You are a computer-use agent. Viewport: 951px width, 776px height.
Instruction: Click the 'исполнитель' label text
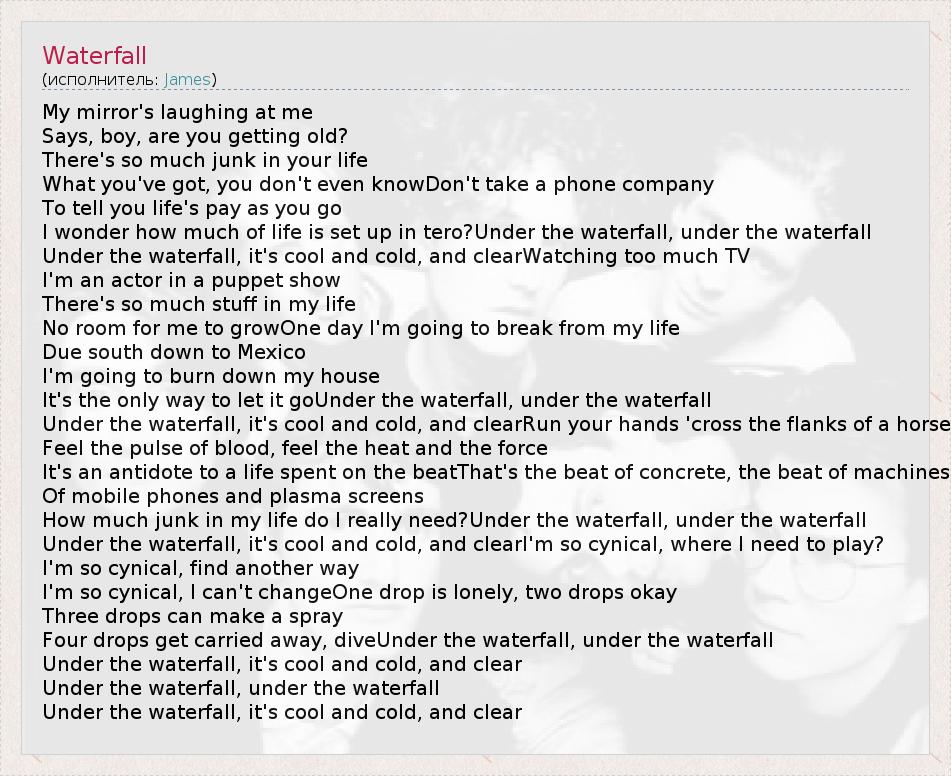click(x=103, y=79)
